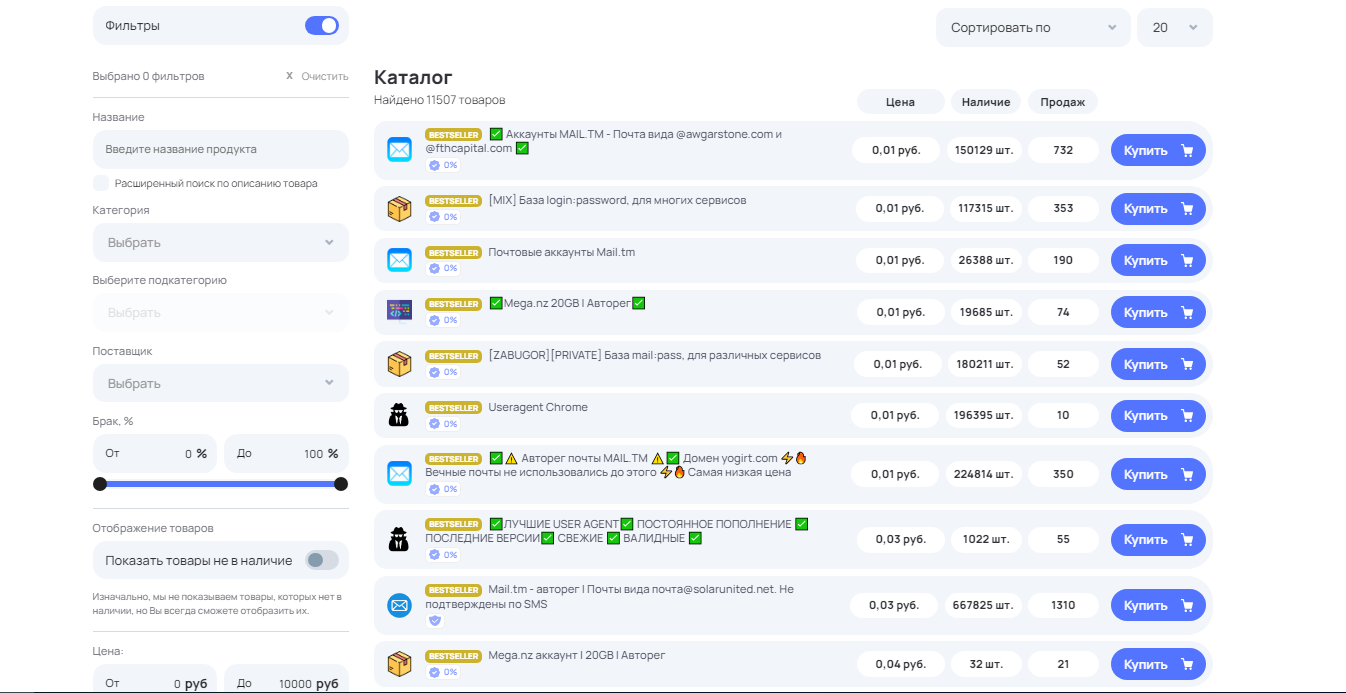The width and height of the screenshot is (1346, 693).
Task: Click the sales count 1310
Action: 1063,605
